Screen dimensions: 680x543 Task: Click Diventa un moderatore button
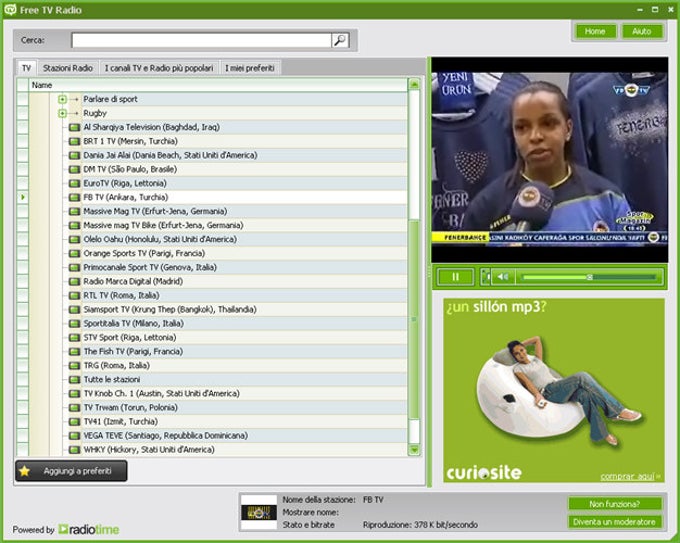tap(615, 522)
